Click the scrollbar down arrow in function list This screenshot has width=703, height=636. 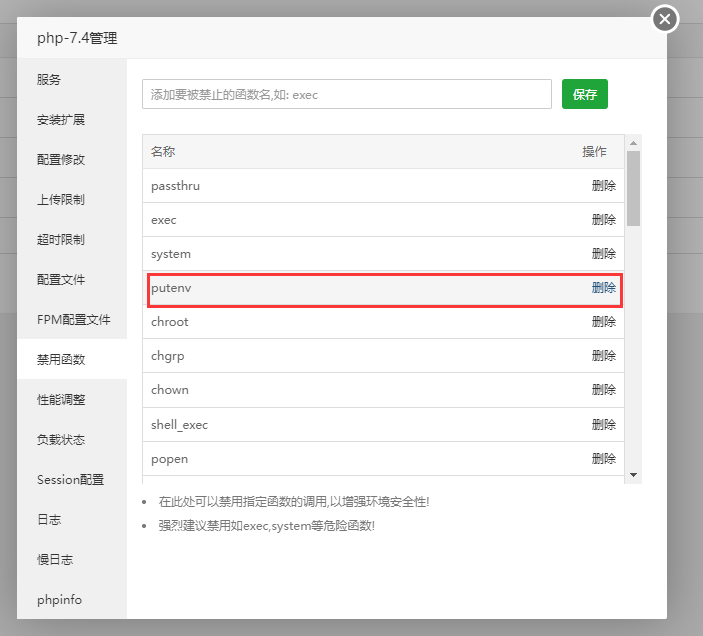633,474
